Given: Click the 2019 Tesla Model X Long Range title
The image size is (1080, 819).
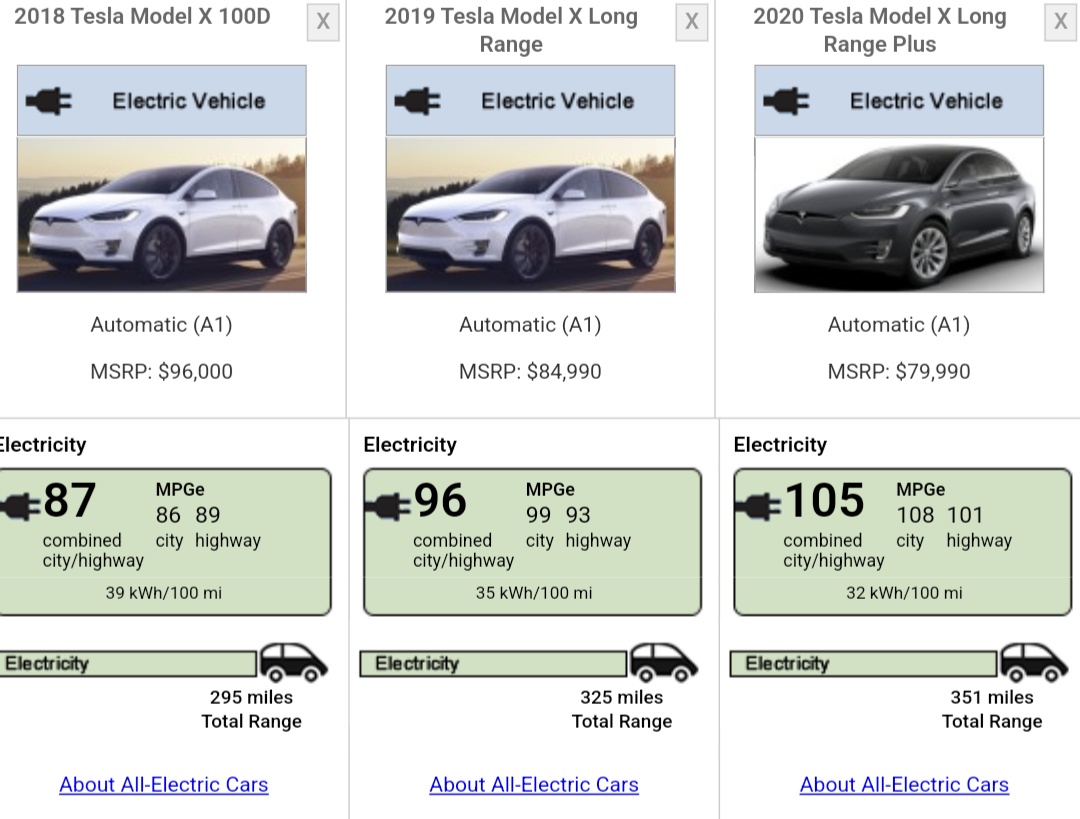Looking at the screenshot, I should pyautogui.click(x=511, y=30).
